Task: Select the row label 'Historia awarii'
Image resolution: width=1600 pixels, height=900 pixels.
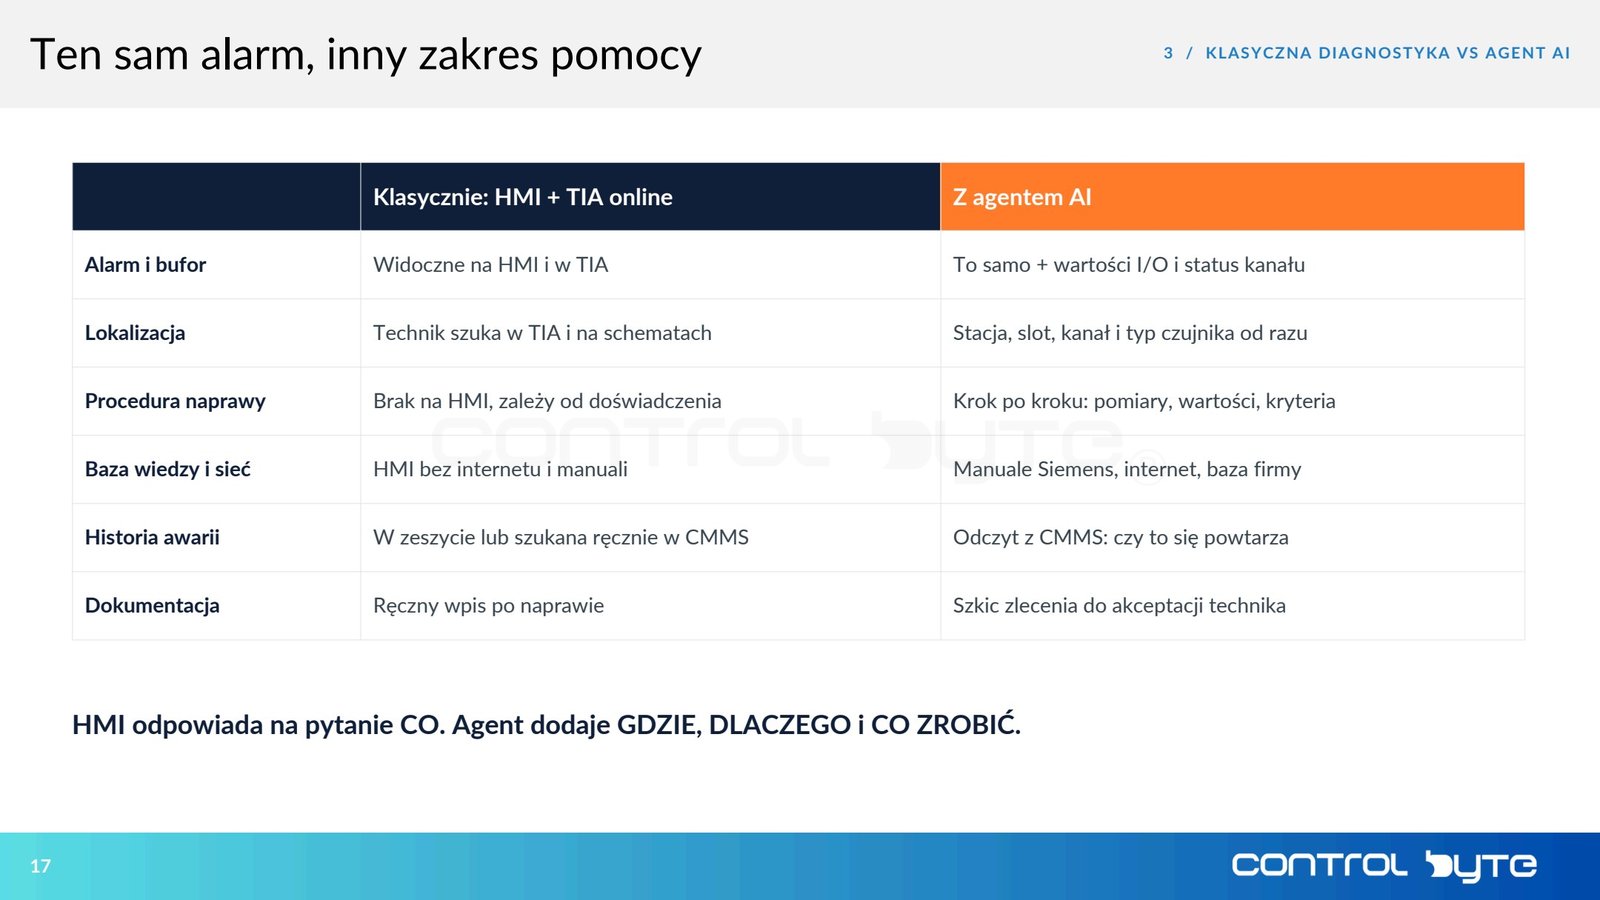Action: point(152,537)
